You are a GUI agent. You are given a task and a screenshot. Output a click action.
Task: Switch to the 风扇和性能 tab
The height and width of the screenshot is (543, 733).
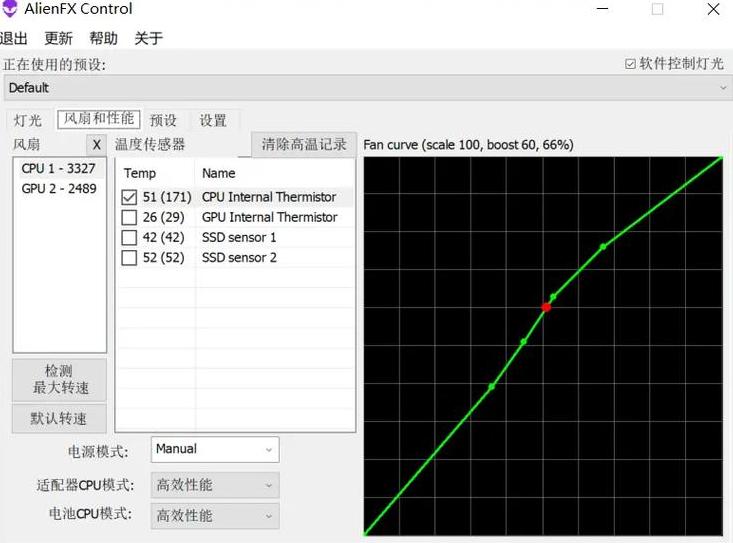click(99, 119)
